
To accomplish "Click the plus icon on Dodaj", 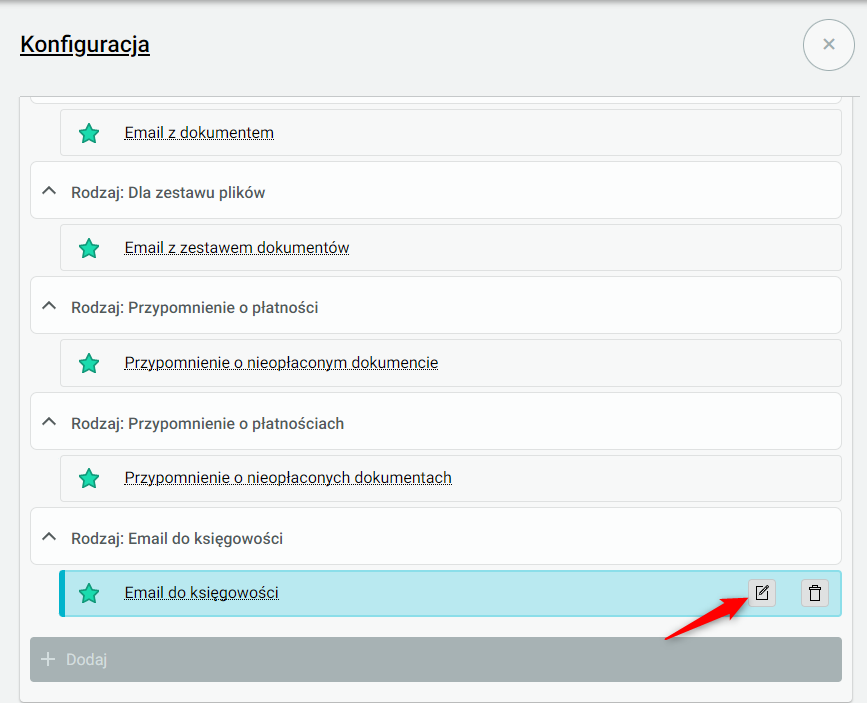I will (x=48, y=659).
